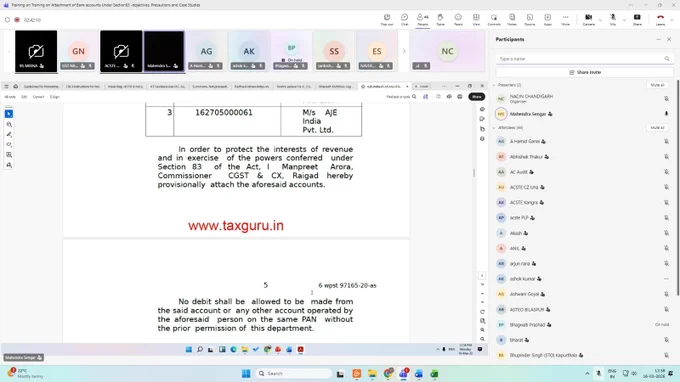This screenshot has height=382, width=680.
Task: Close the Participants panel
Action: [669, 39]
